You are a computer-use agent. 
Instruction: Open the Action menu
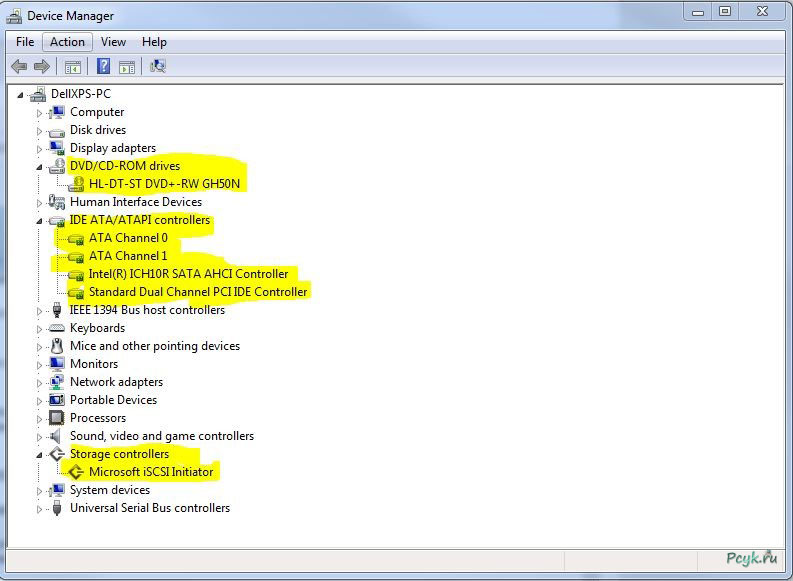click(x=67, y=42)
